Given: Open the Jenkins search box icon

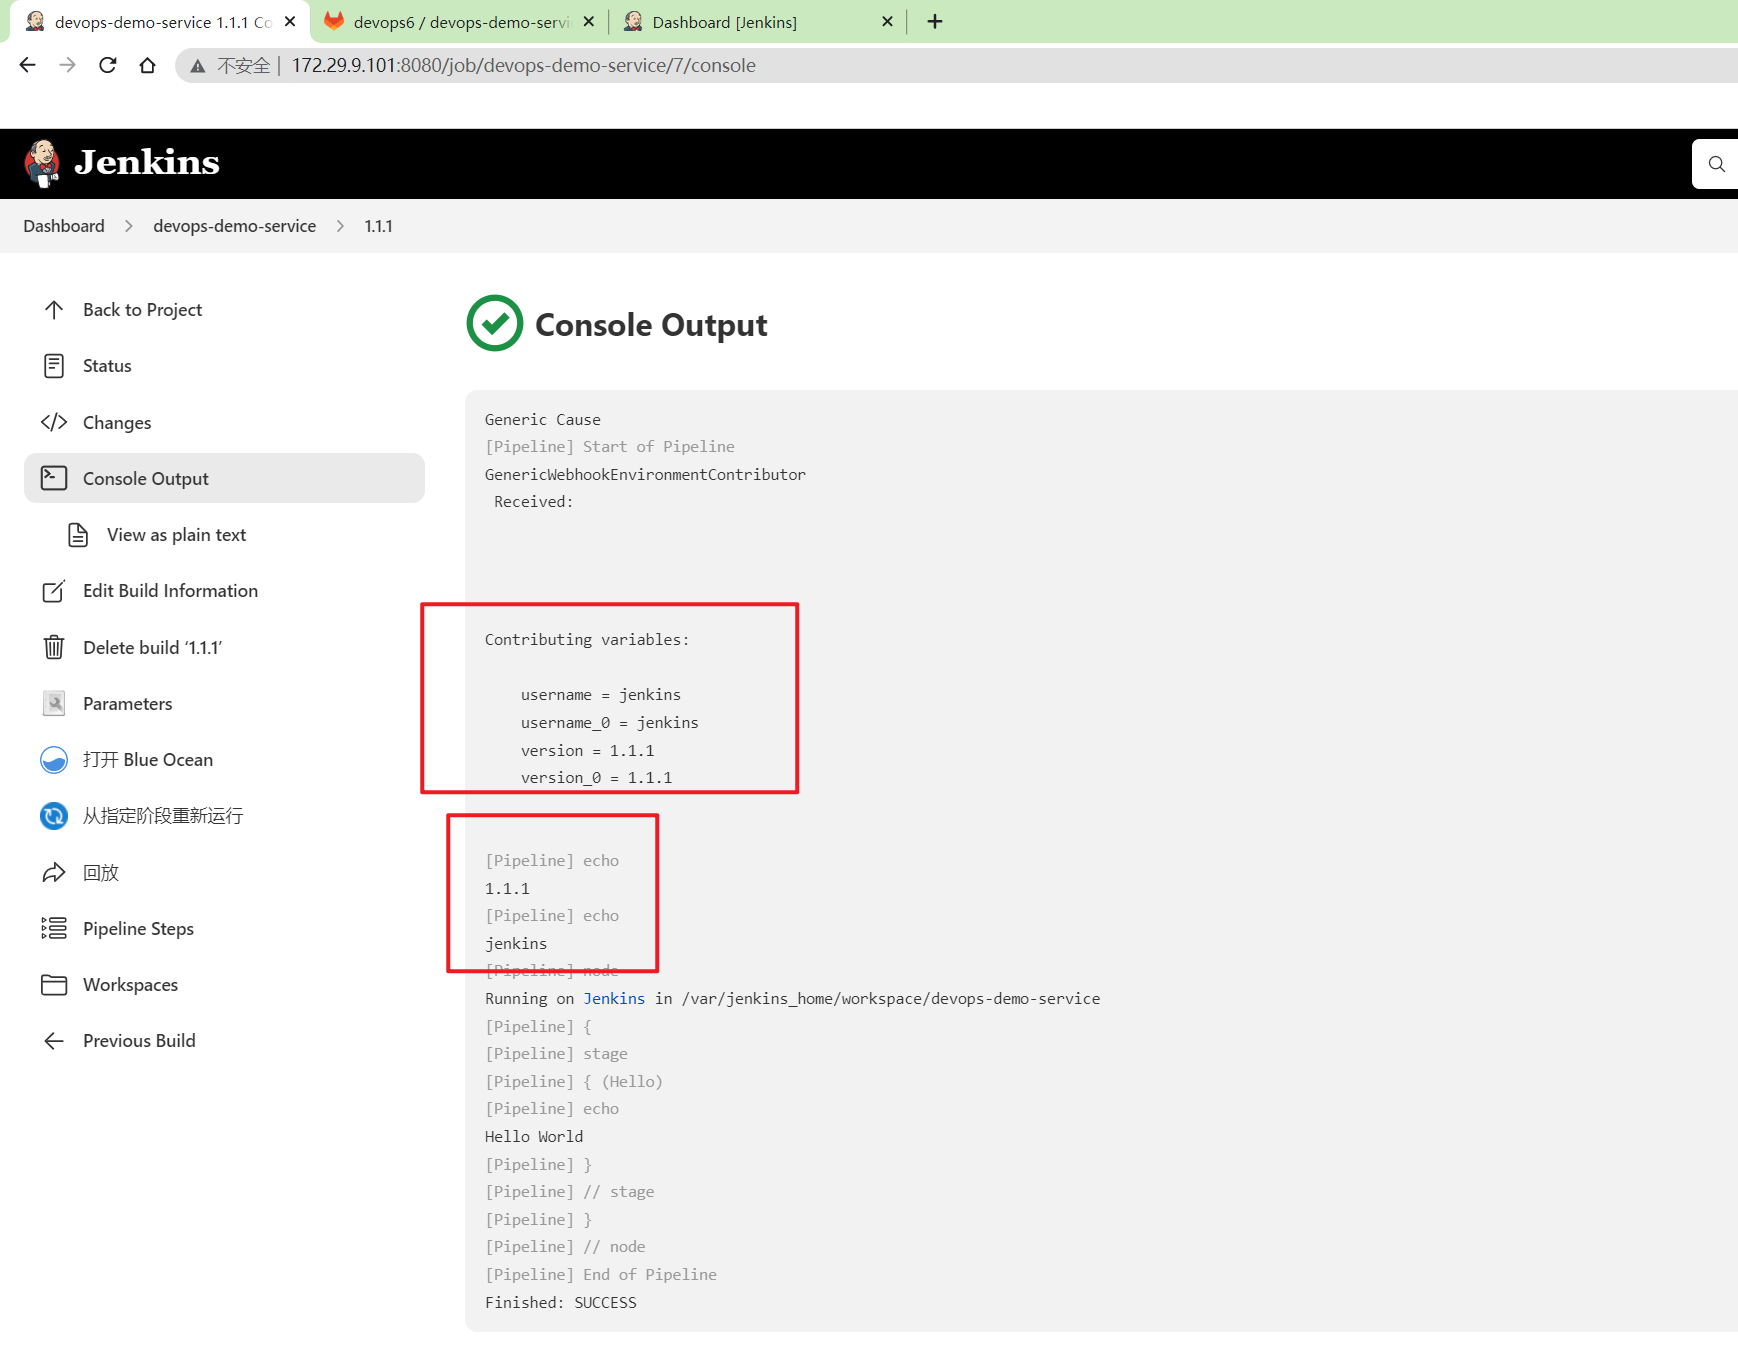Looking at the screenshot, I should pos(1717,164).
